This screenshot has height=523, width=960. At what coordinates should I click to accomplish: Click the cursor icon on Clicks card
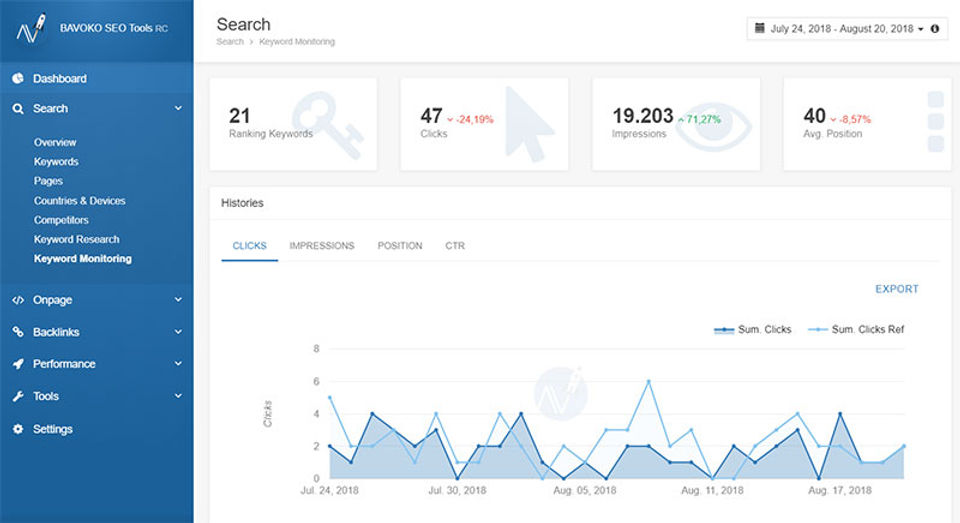[x=528, y=124]
